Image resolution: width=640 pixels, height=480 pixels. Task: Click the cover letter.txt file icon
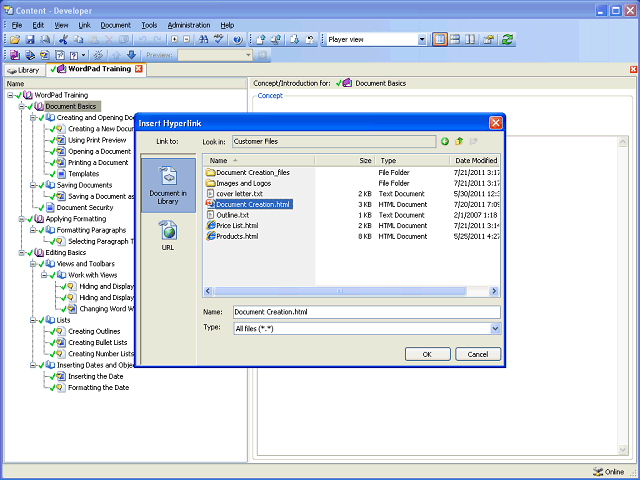(x=210, y=194)
